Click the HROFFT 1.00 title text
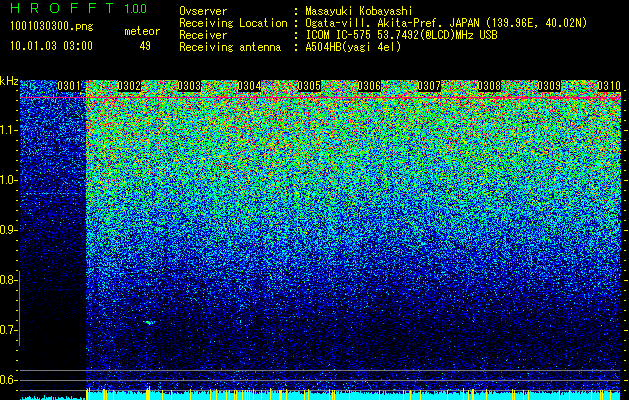The width and height of the screenshot is (629, 400). 79,8
